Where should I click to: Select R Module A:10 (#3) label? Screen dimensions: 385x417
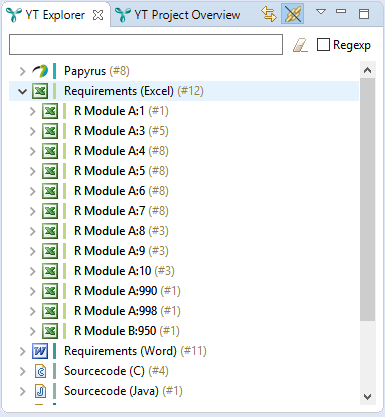tap(124, 271)
